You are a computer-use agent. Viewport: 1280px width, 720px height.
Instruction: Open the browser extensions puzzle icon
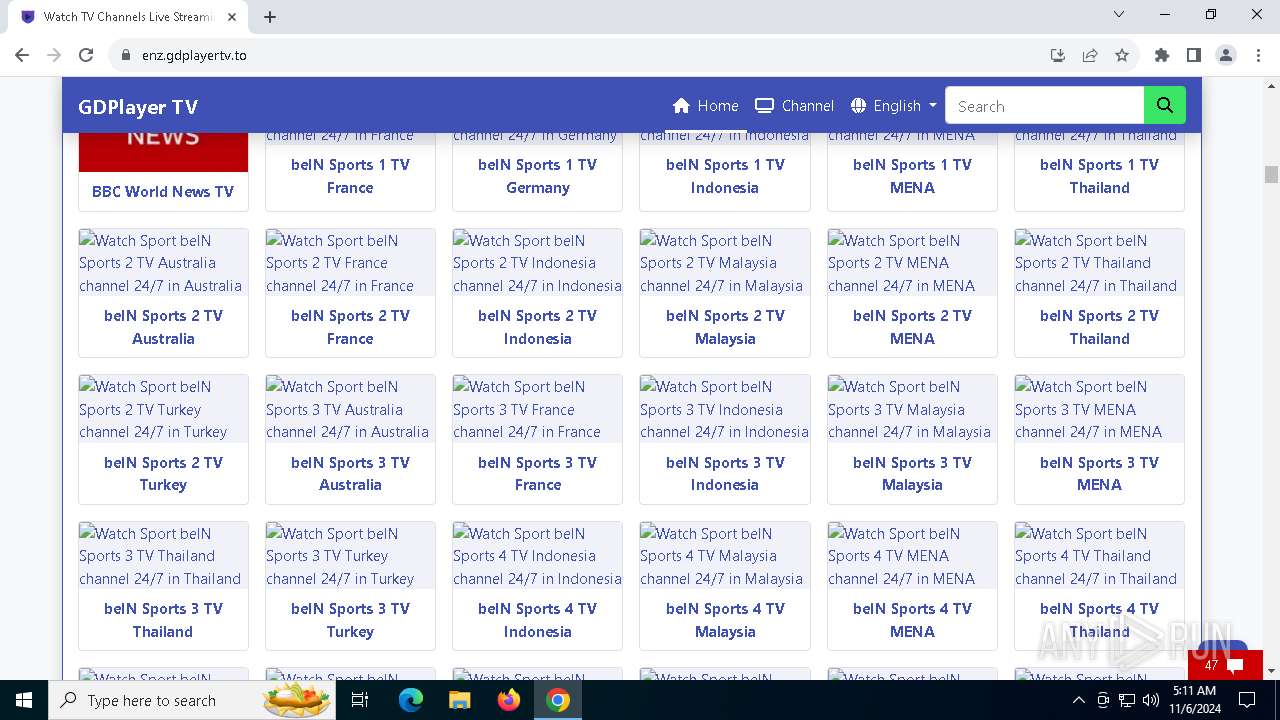click(1161, 55)
